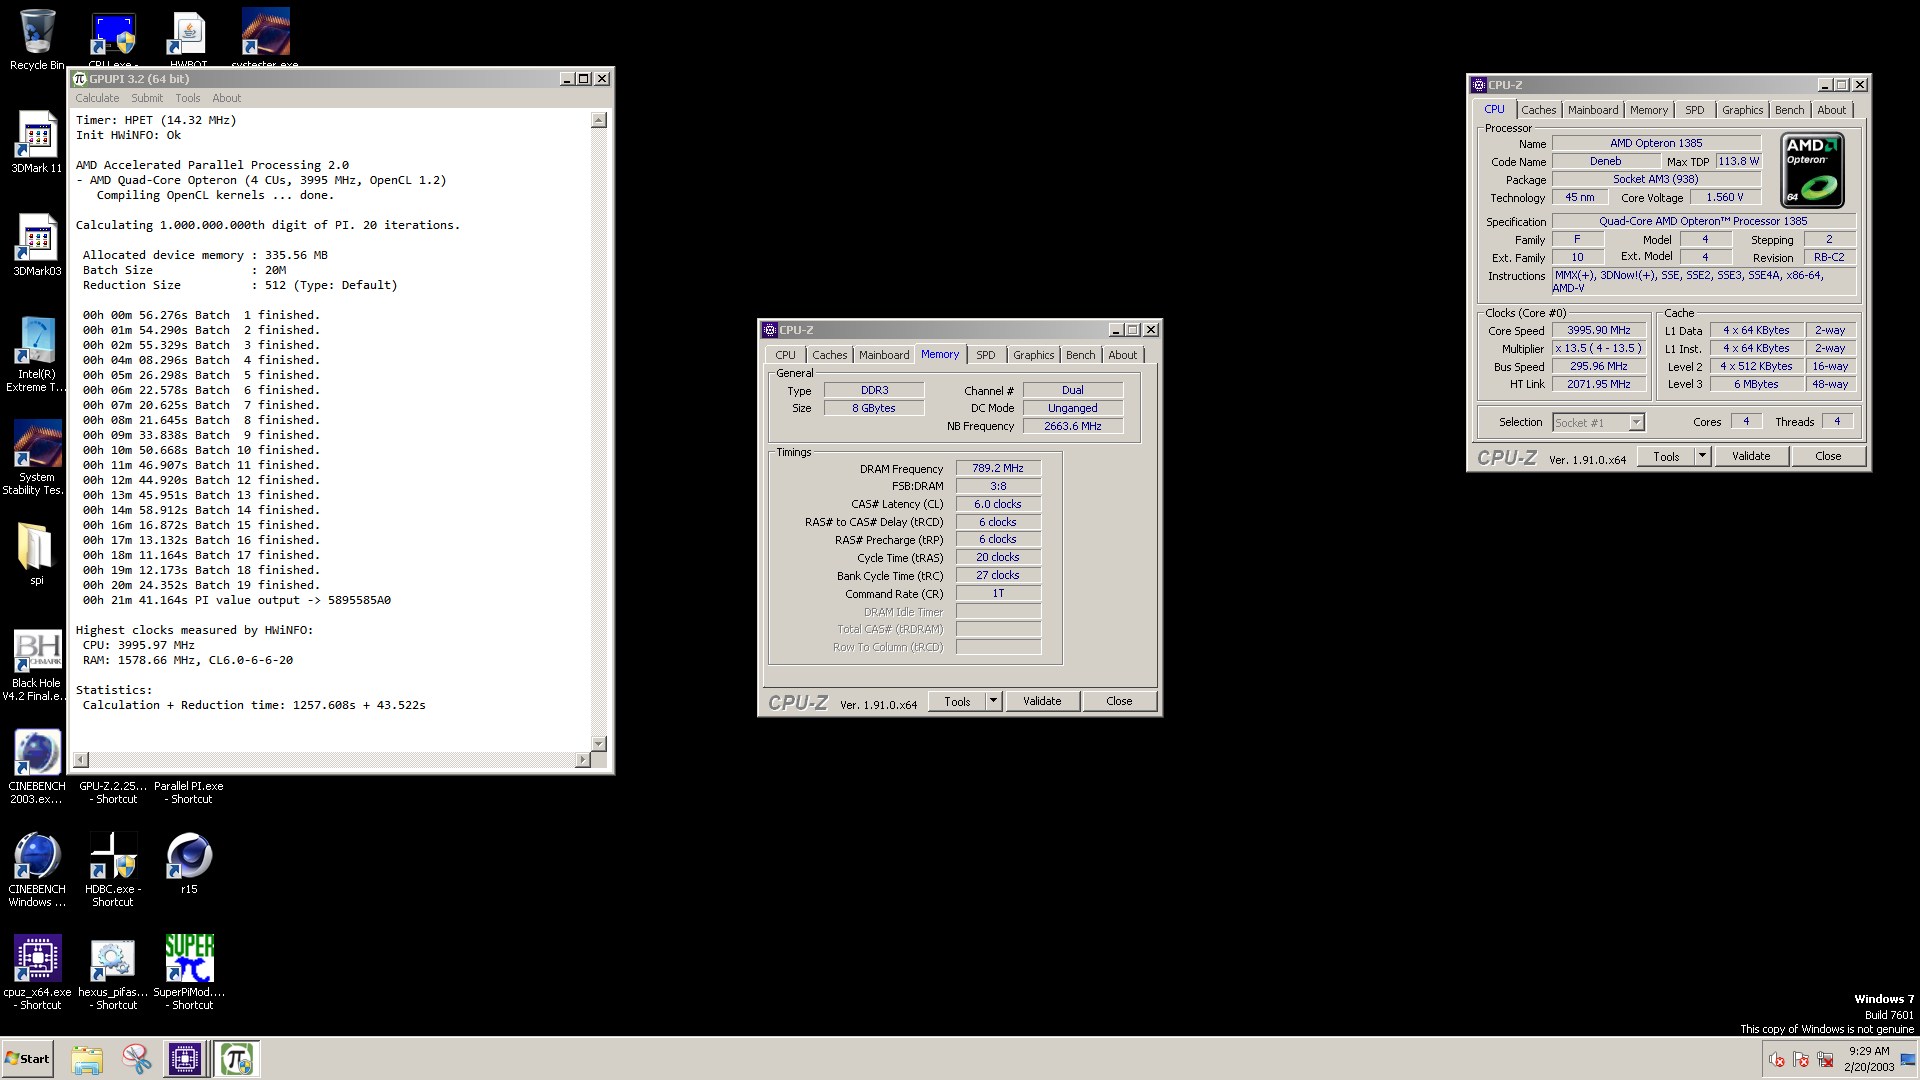The width and height of the screenshot is (1920, 1080).
Task: Click the muted volume tray icon
Action: (1776, 1059)
